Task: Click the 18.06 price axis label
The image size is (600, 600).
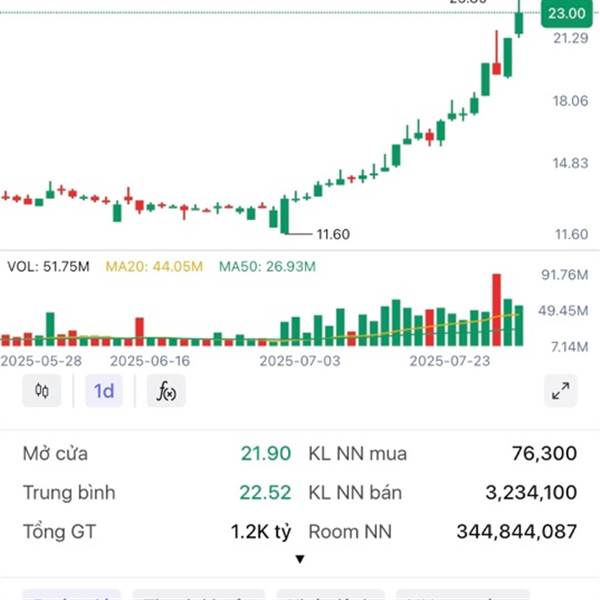Action: click(570, 101)
